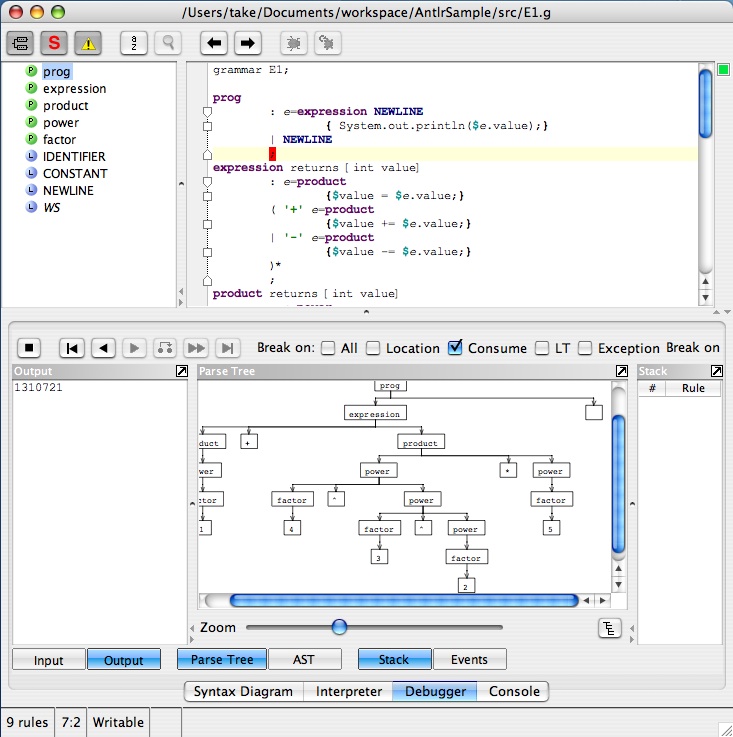Screen dimensions: 733x737
Task: Go back with the left arrow icon
Action: pos(213,43)
